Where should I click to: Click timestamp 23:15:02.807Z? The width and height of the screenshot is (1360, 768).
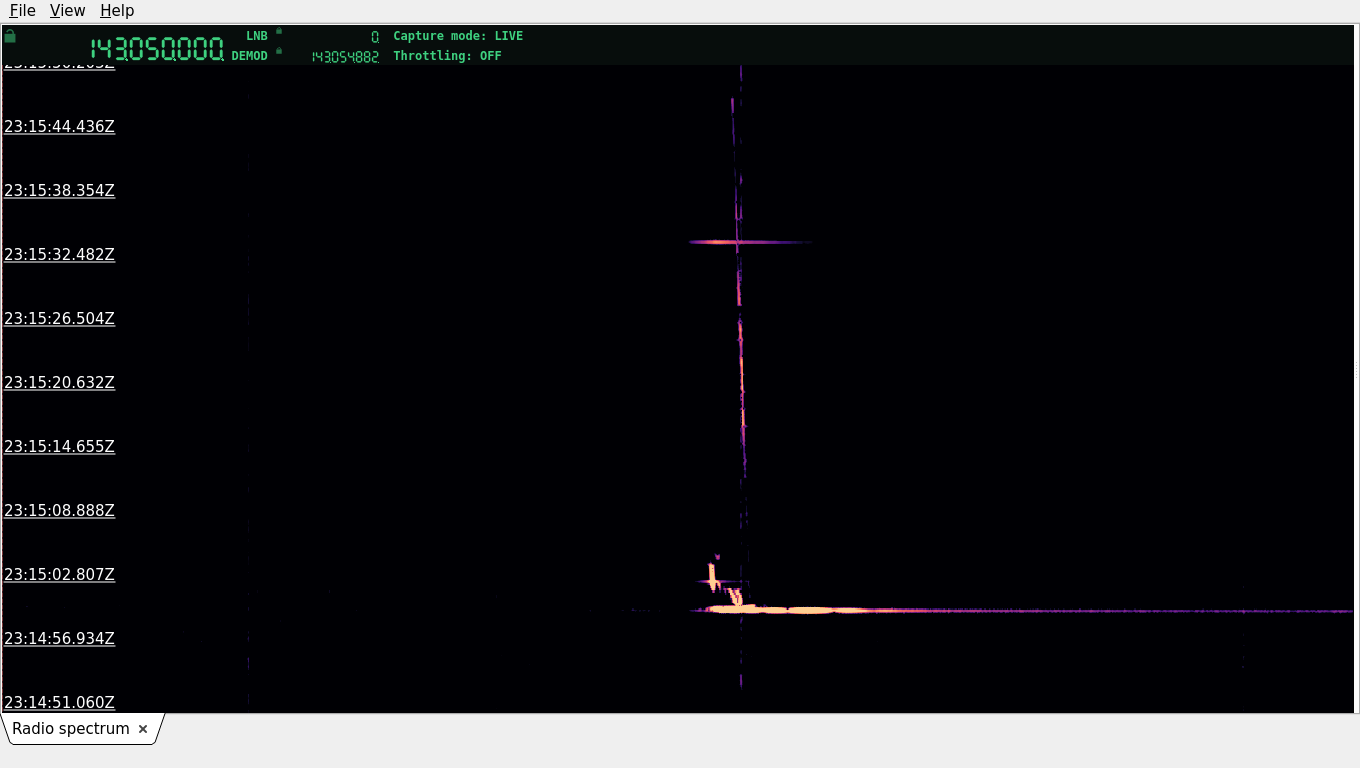(59, 574)
